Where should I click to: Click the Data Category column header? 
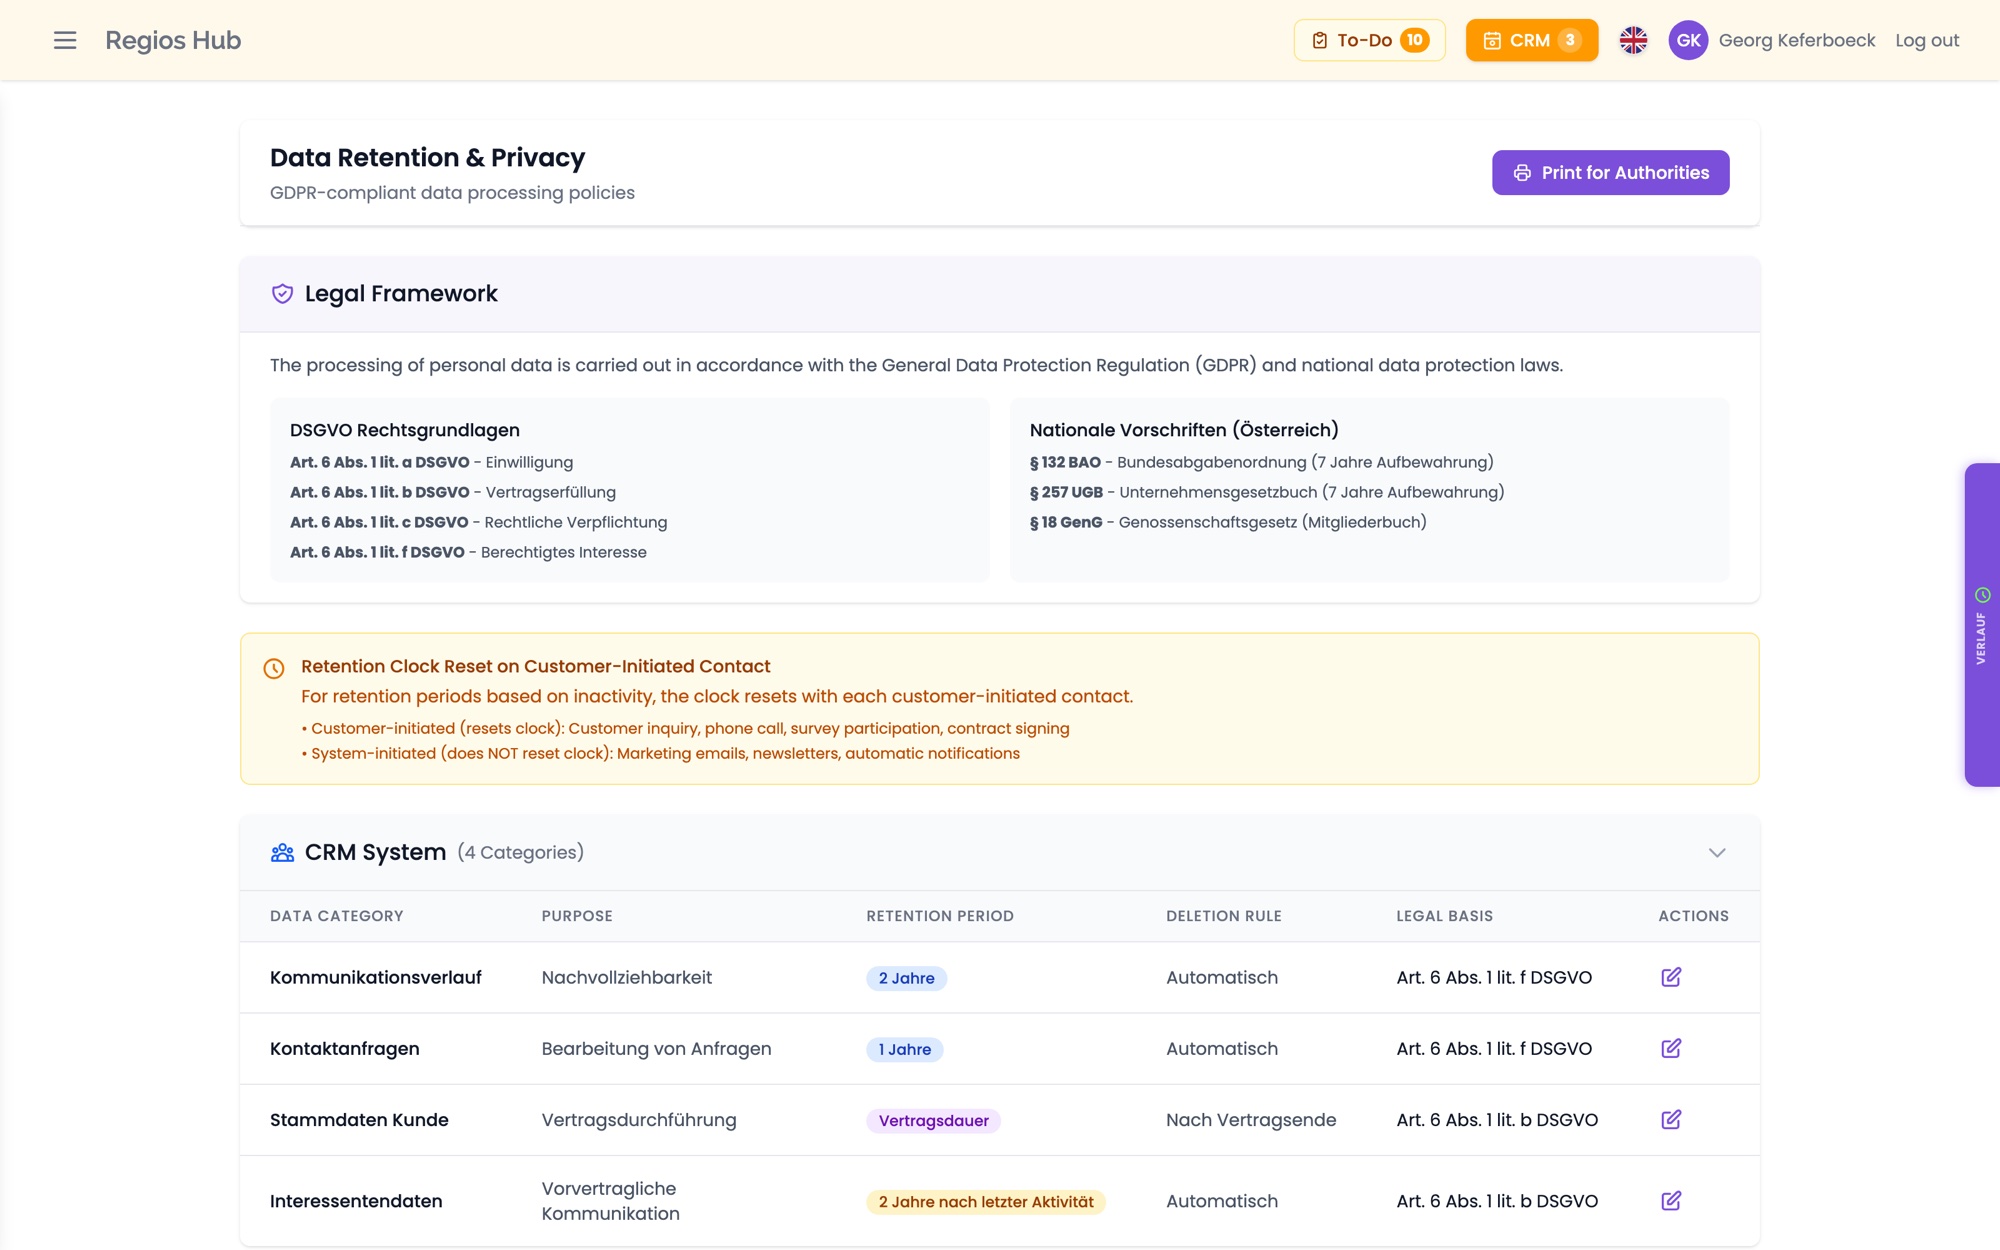click(x=337, y=915)
